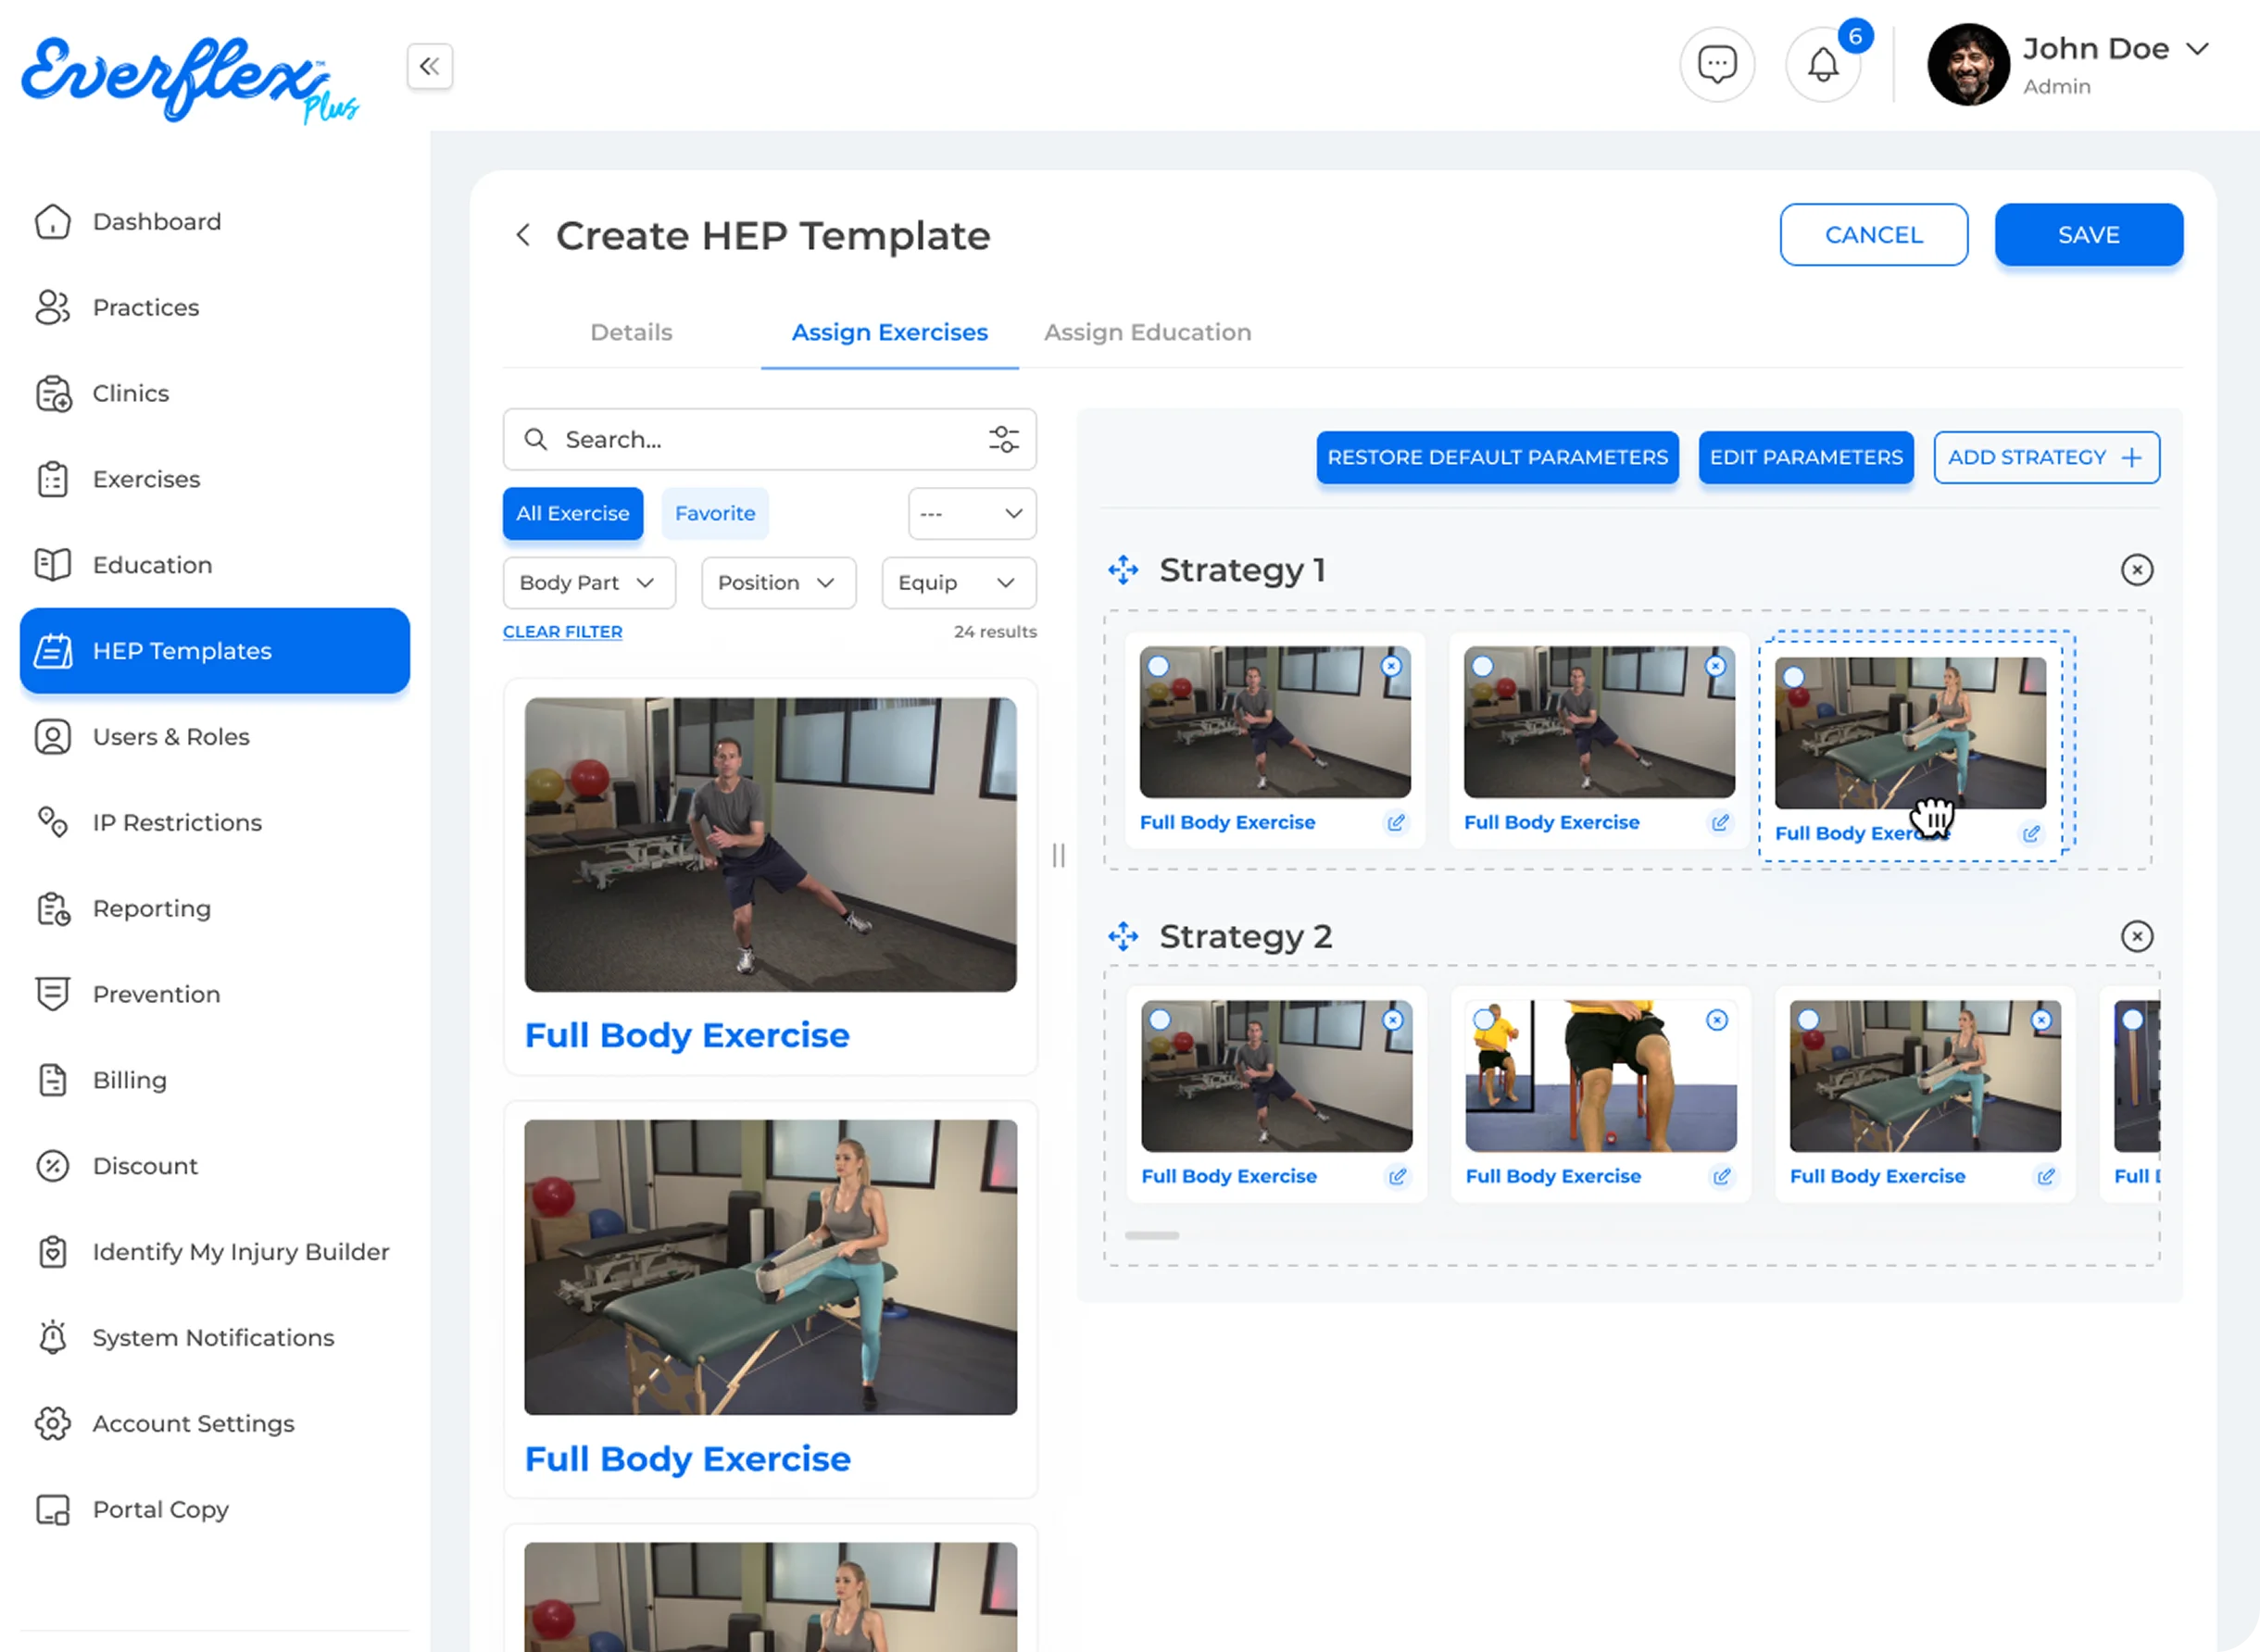The width and height of the screenshot is (2260, 1652).
Task: Go back using arrow beside Create HEP Template
Action: coord(523,235)
